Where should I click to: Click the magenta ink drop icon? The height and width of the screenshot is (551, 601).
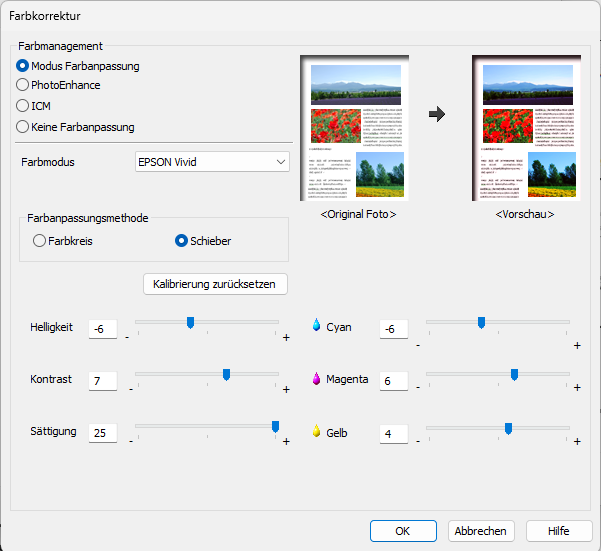pyautogui.click(x=316, y=379)
